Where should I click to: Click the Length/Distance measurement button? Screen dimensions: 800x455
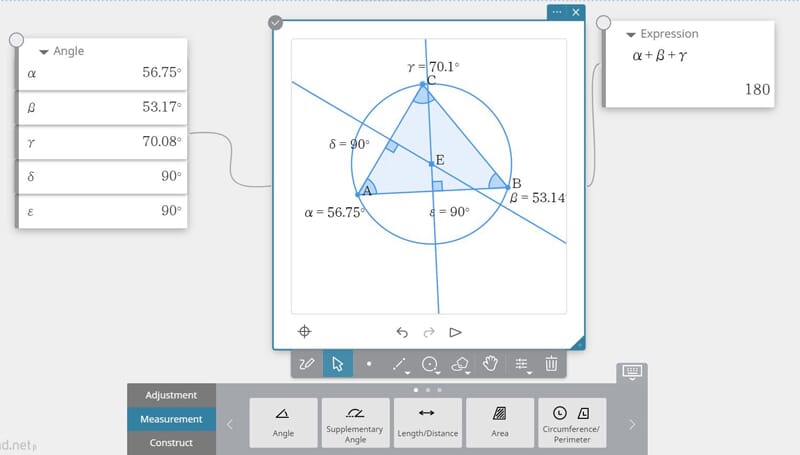(427, 422)
